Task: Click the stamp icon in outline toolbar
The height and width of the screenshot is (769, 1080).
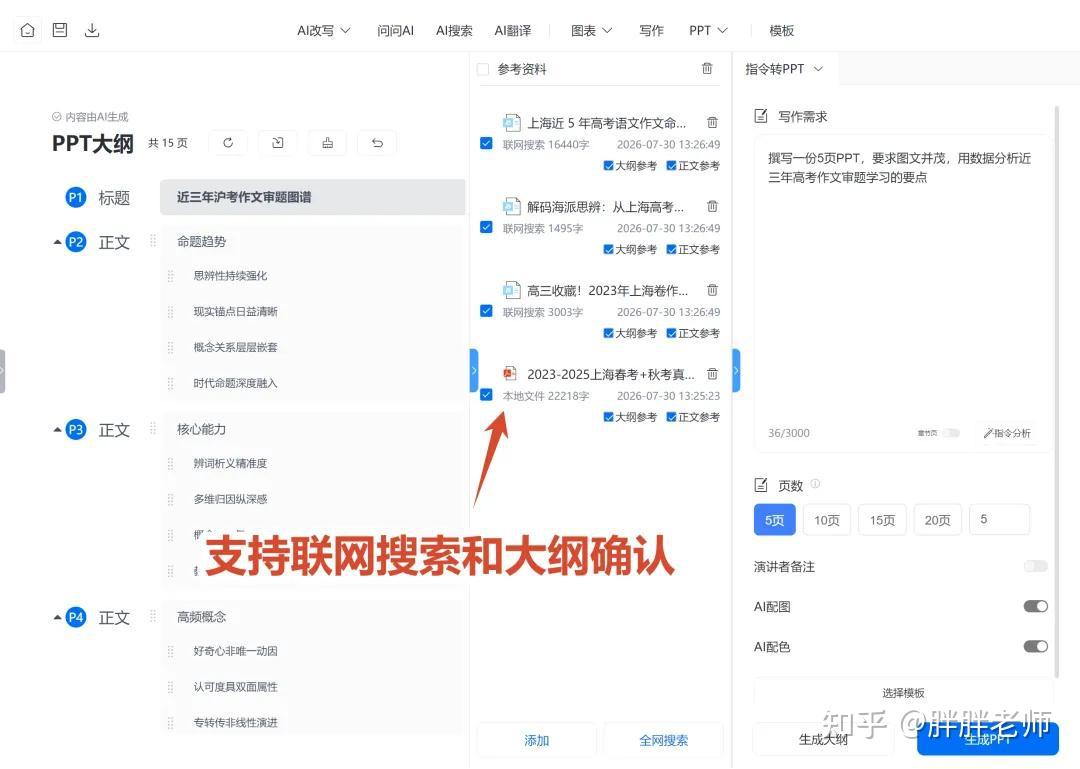Action: (327, 143)
